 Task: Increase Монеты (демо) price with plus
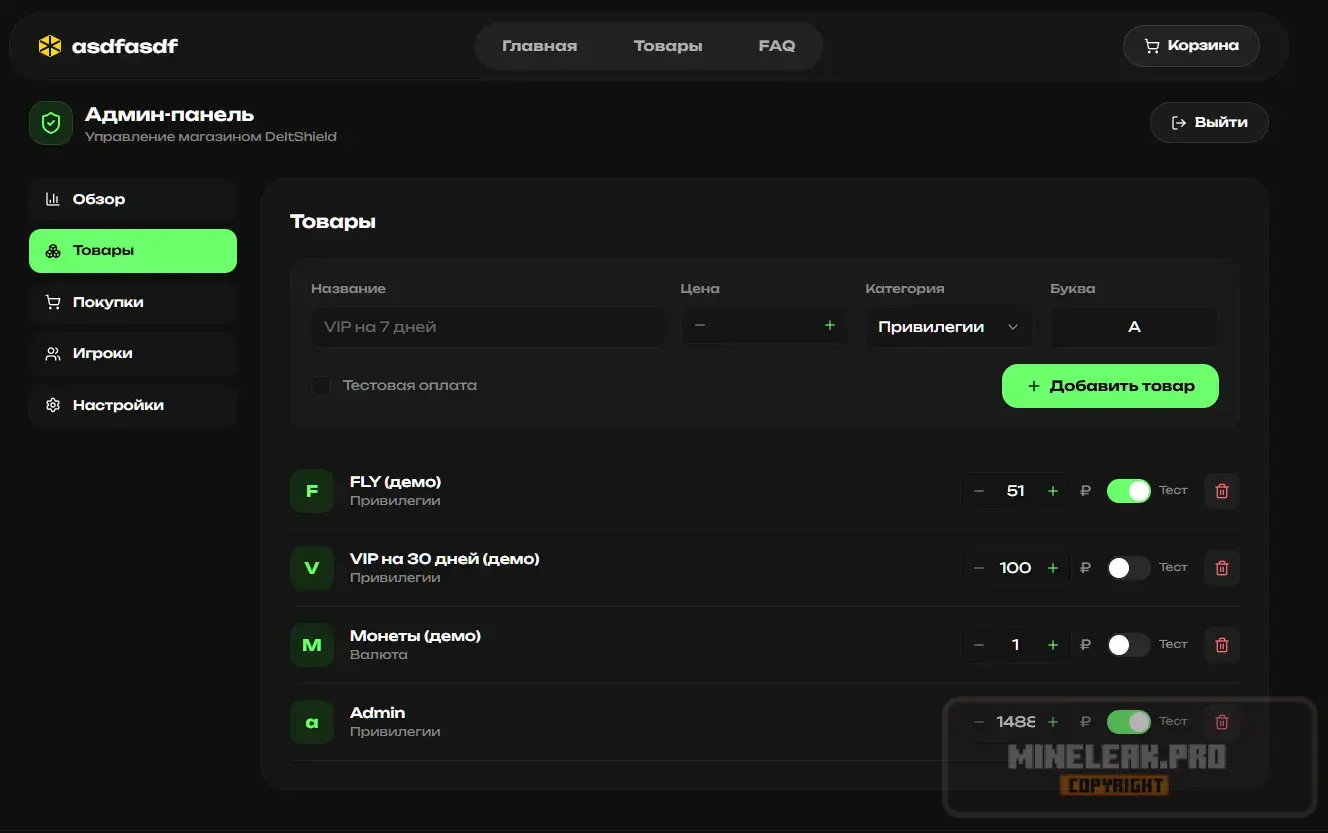[1052, 645]
